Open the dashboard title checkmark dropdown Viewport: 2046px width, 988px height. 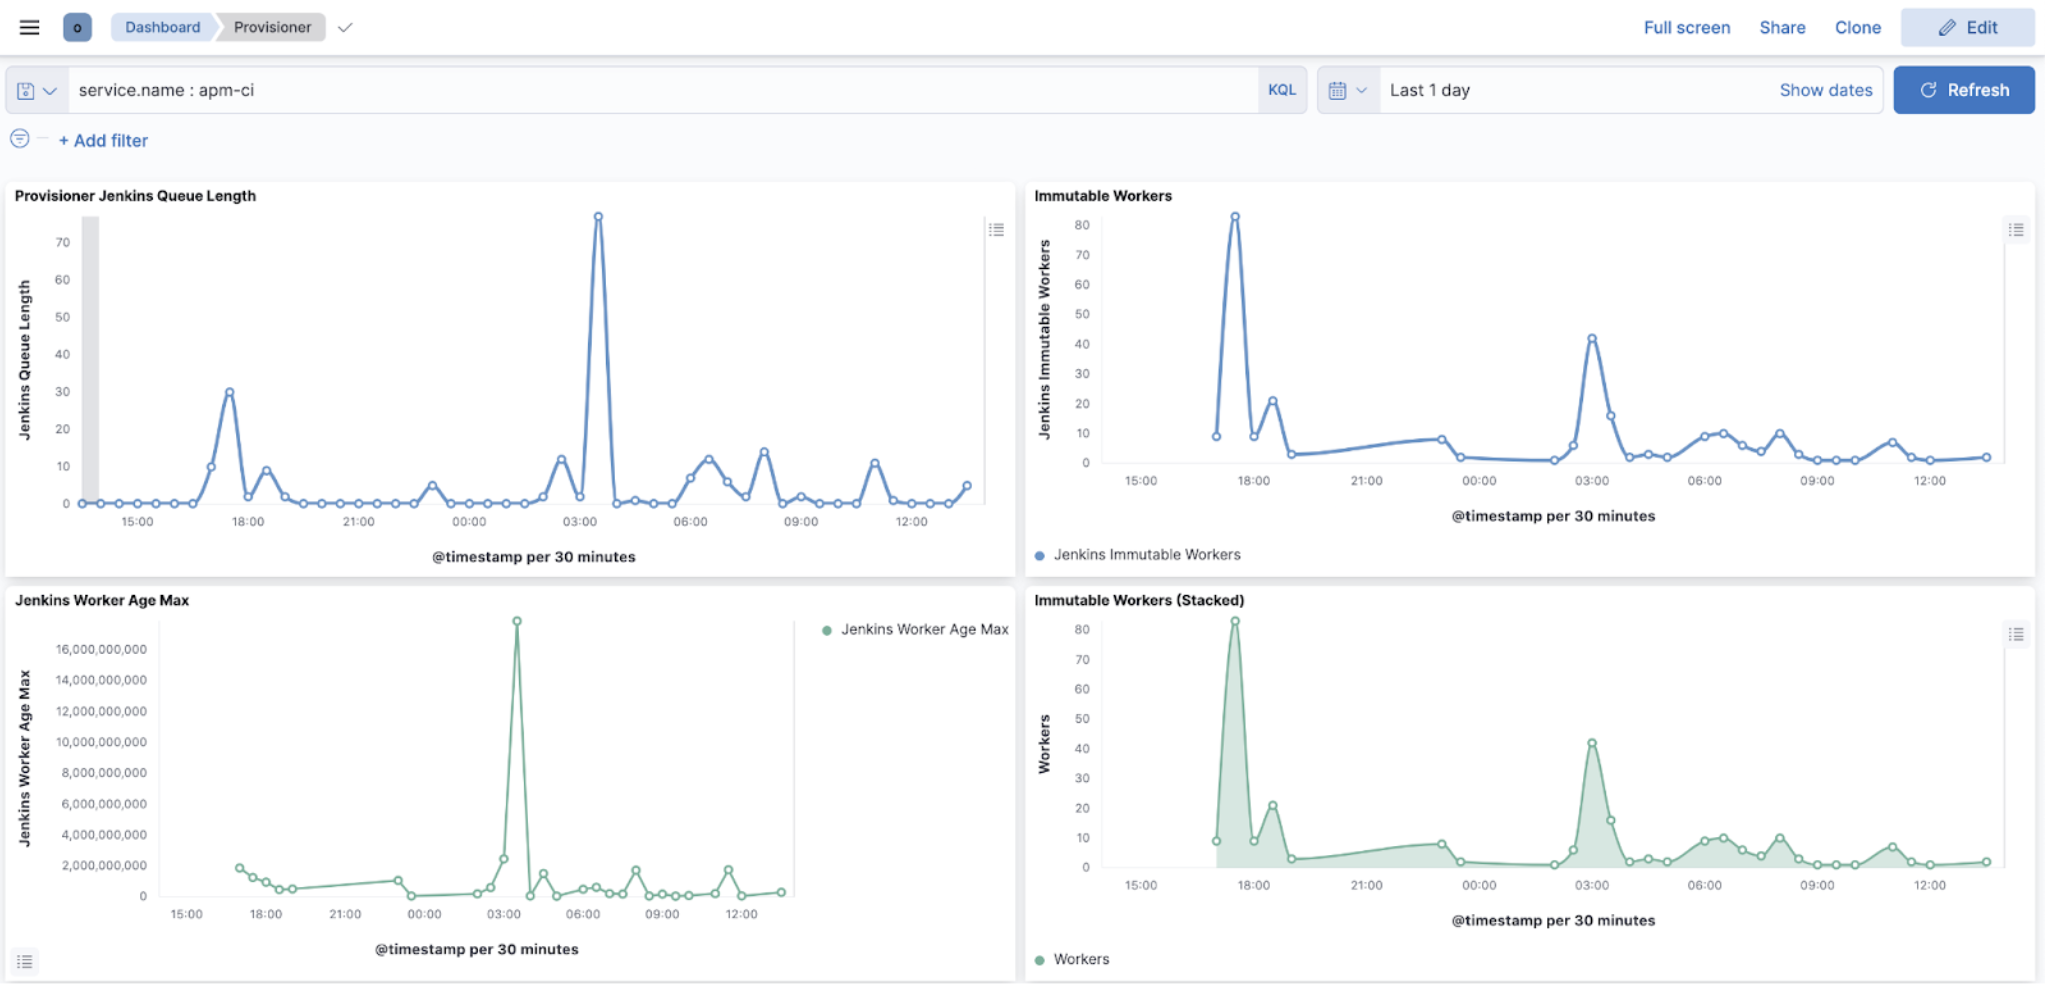[x=344, y=28]
